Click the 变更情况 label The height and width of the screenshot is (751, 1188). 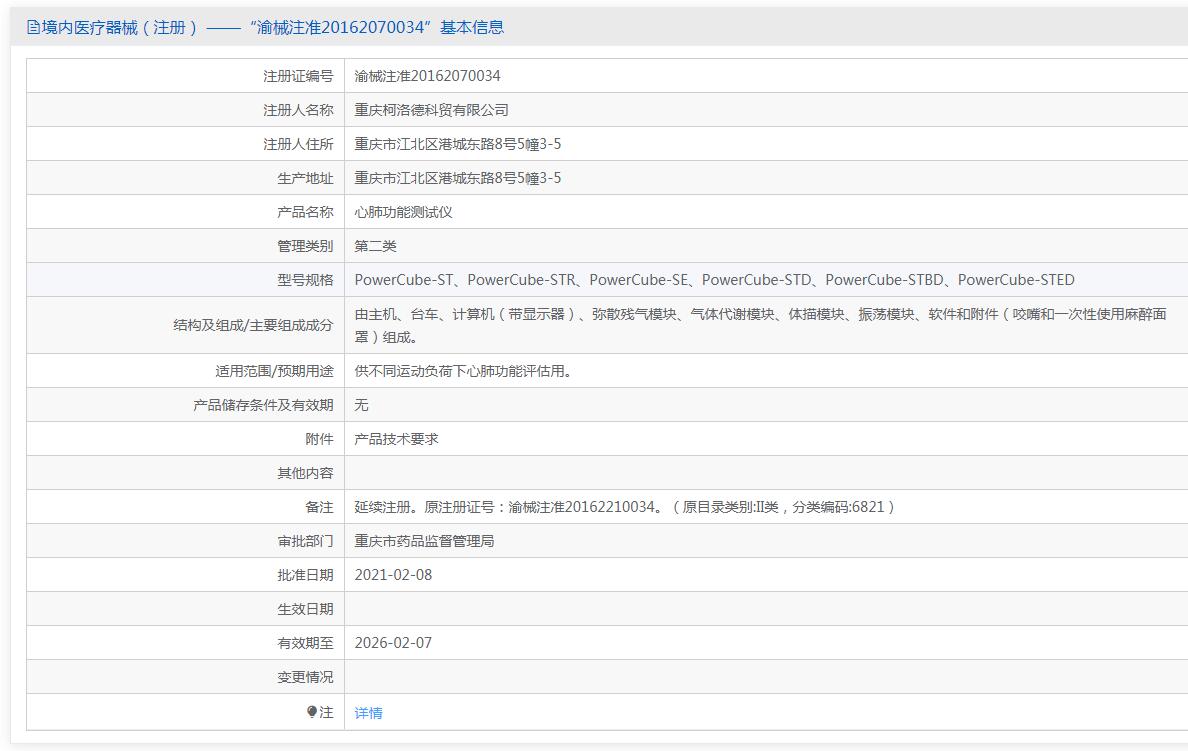[x=305, y=677]
